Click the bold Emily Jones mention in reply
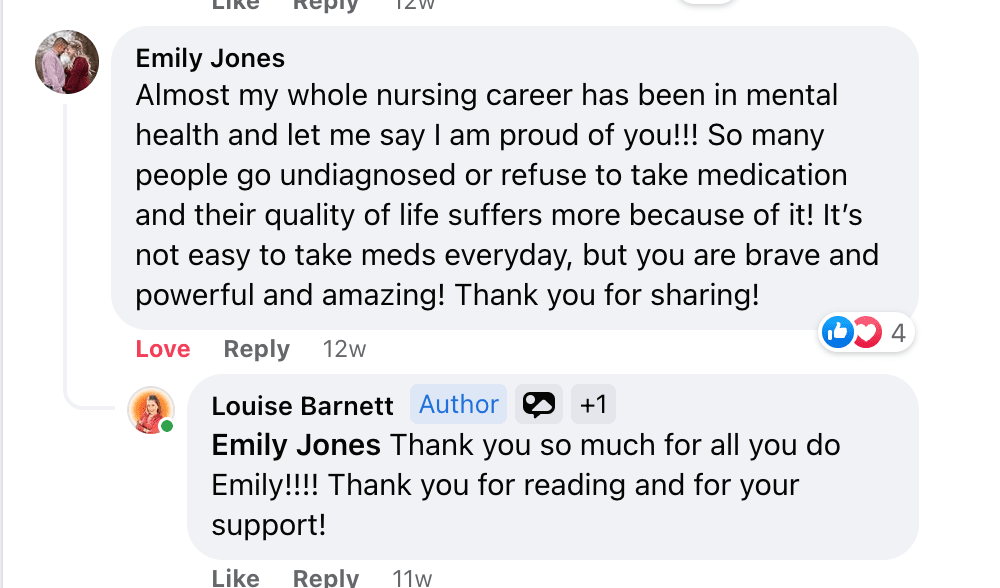 click(x=296, y=445)
